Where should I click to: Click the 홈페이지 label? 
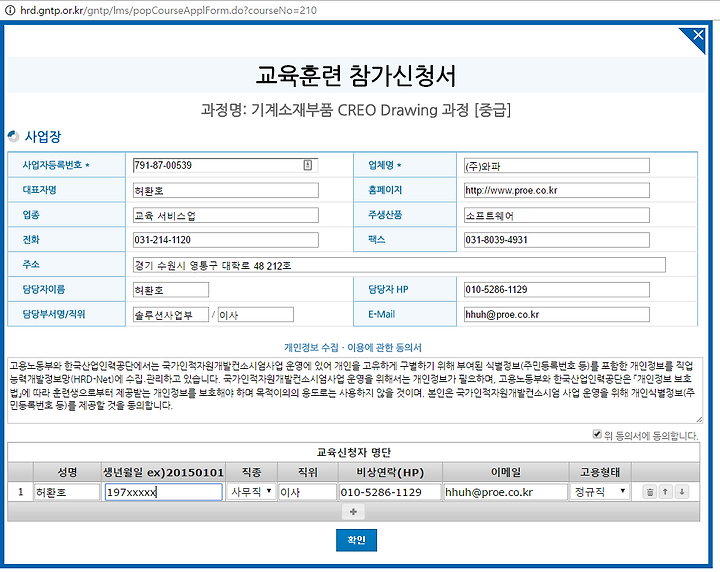point(385,190)
